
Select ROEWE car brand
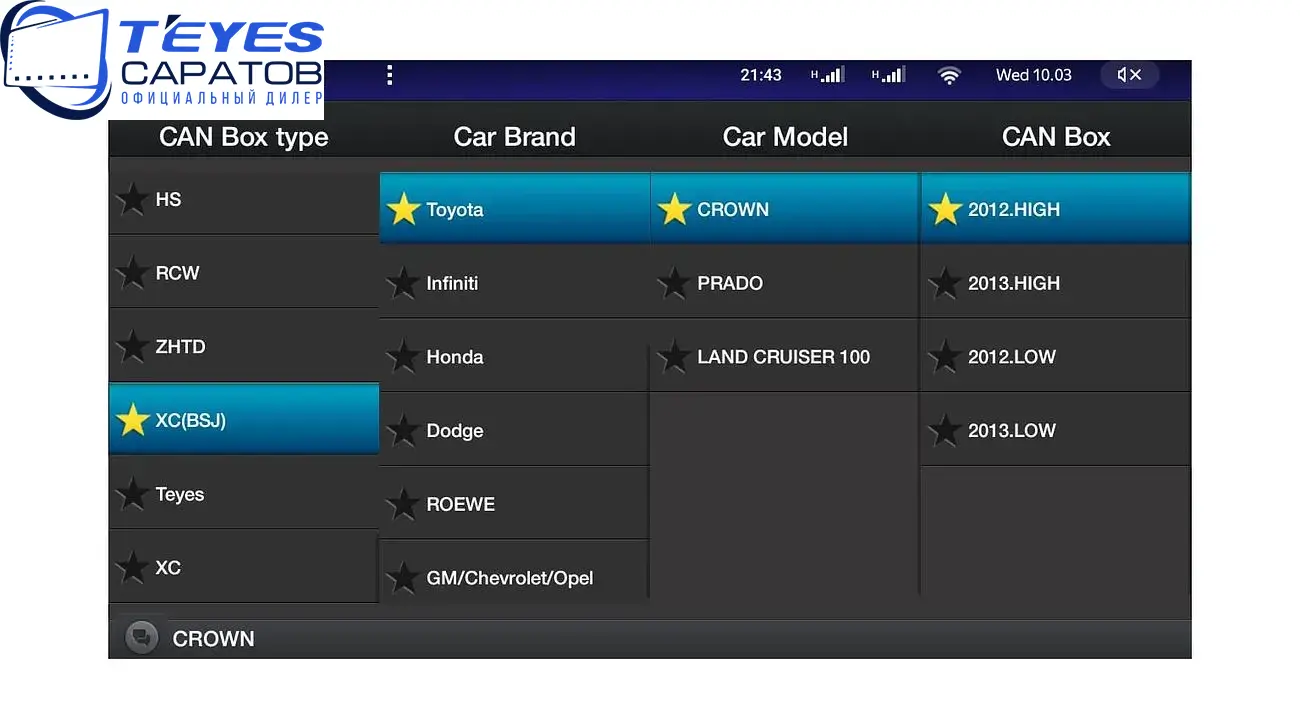coord(515,504)
